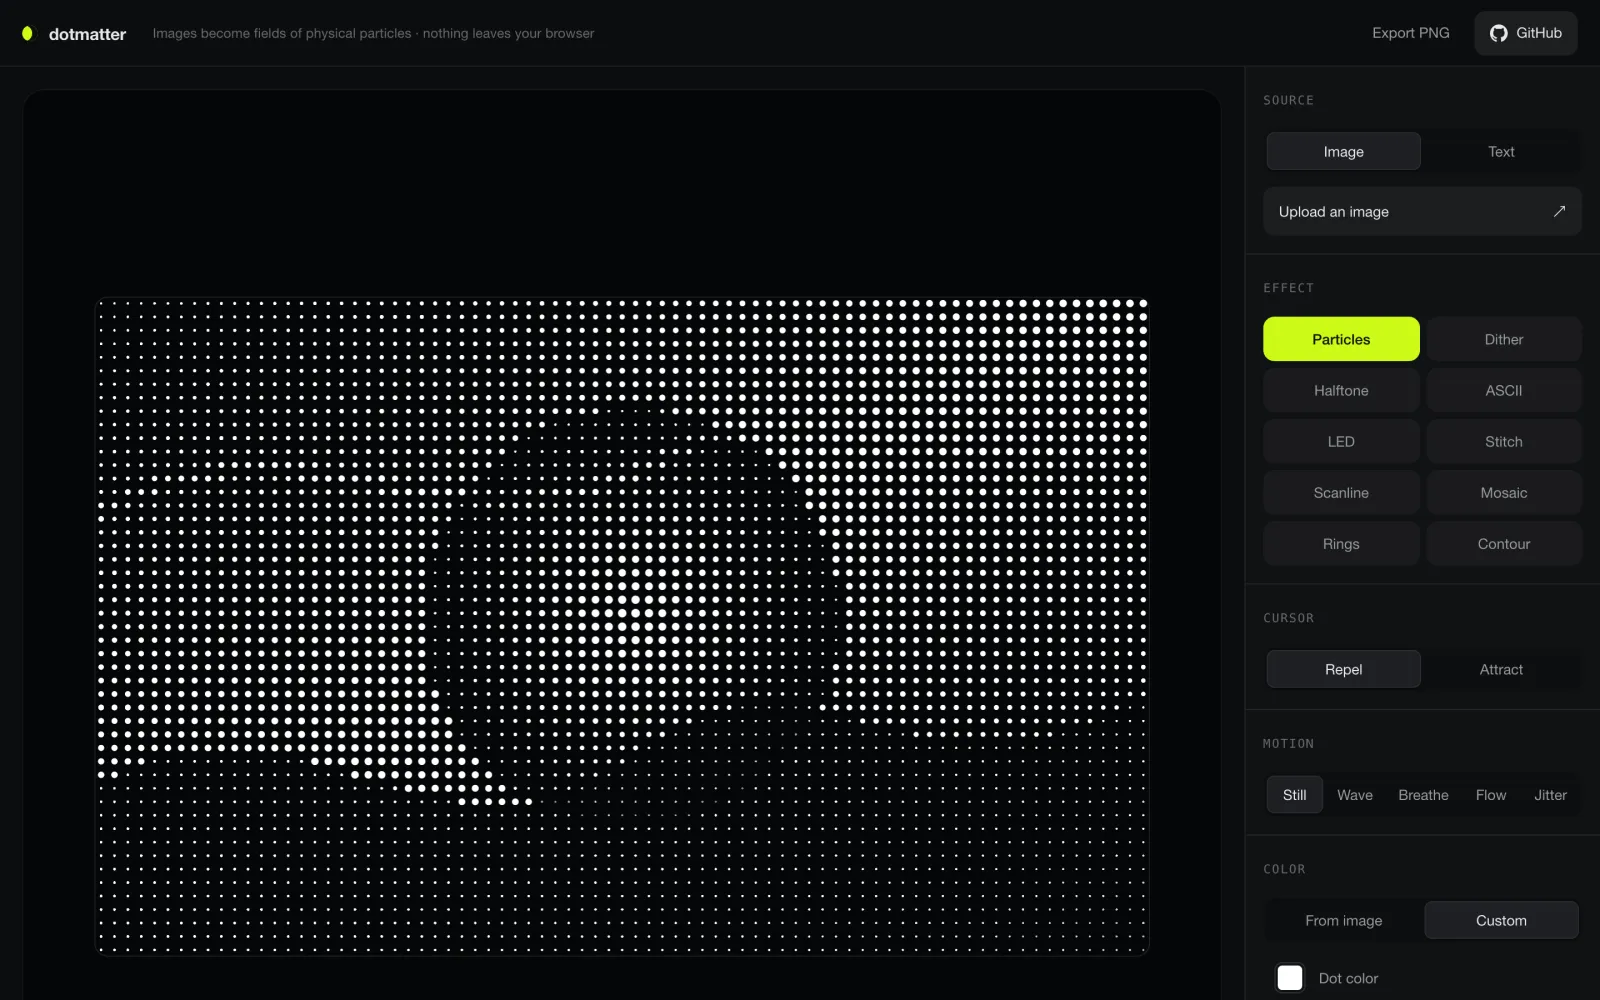Click the dot particle canvas preview
This screenshot has height=1000, width=1600.
click(x=621, y=626)
